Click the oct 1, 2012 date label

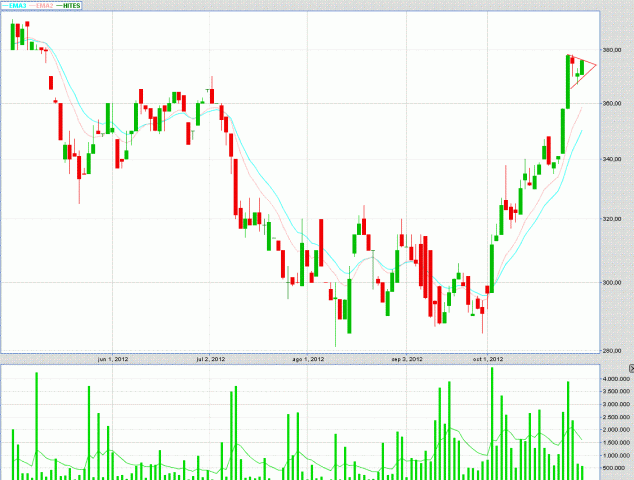tap(488, 359)
